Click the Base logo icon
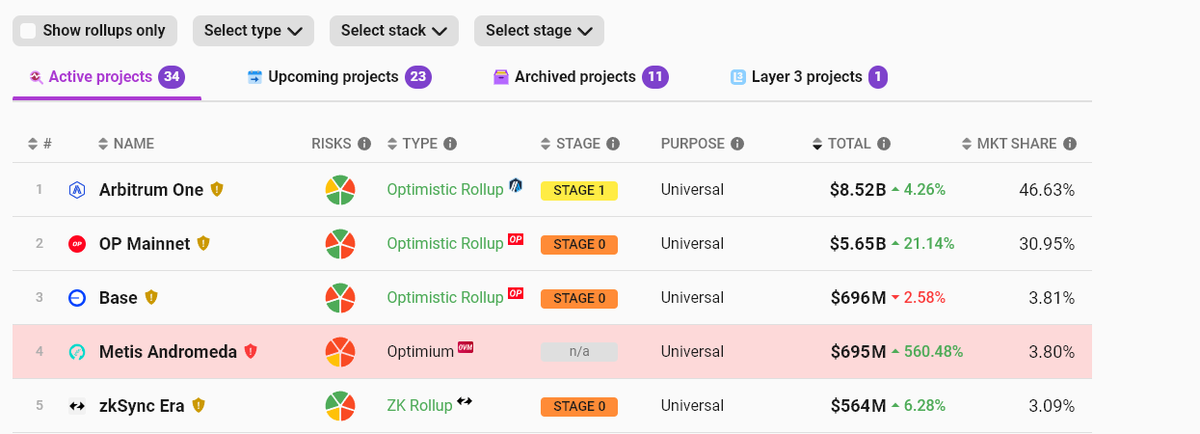Viewport: 1200px width, 434px height. (77, 298)
